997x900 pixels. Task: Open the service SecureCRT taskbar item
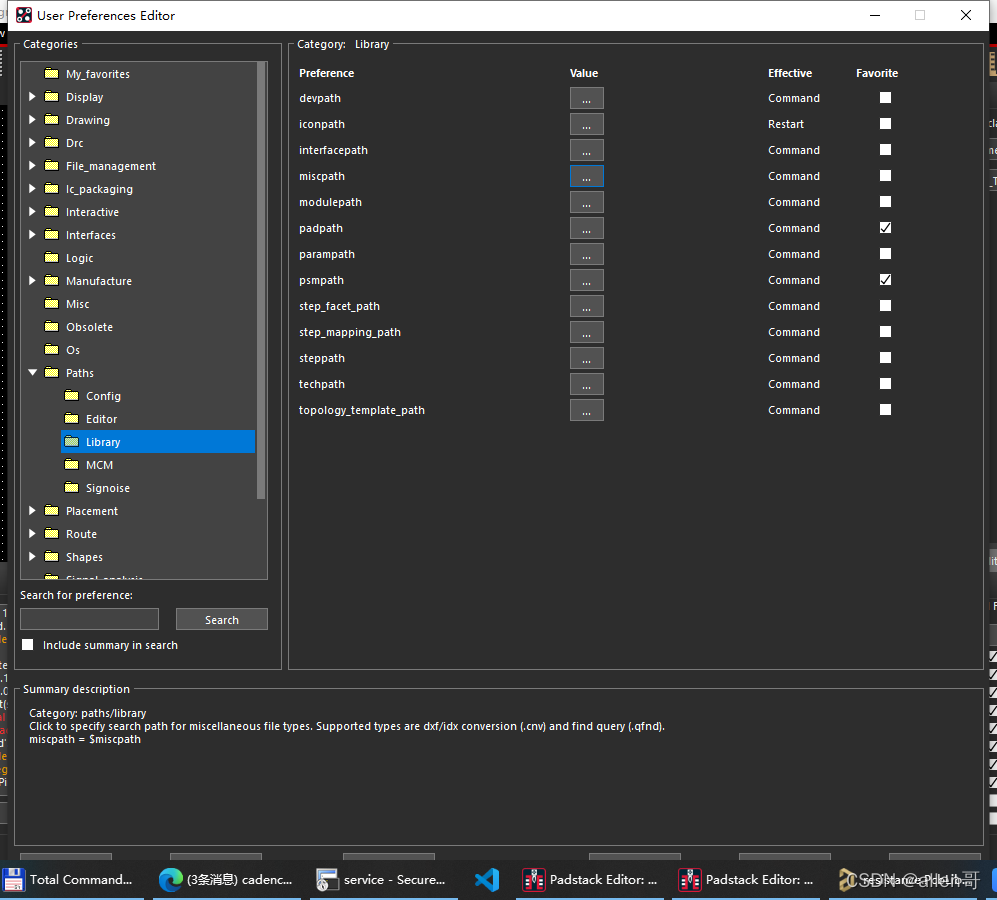[382, 880]
